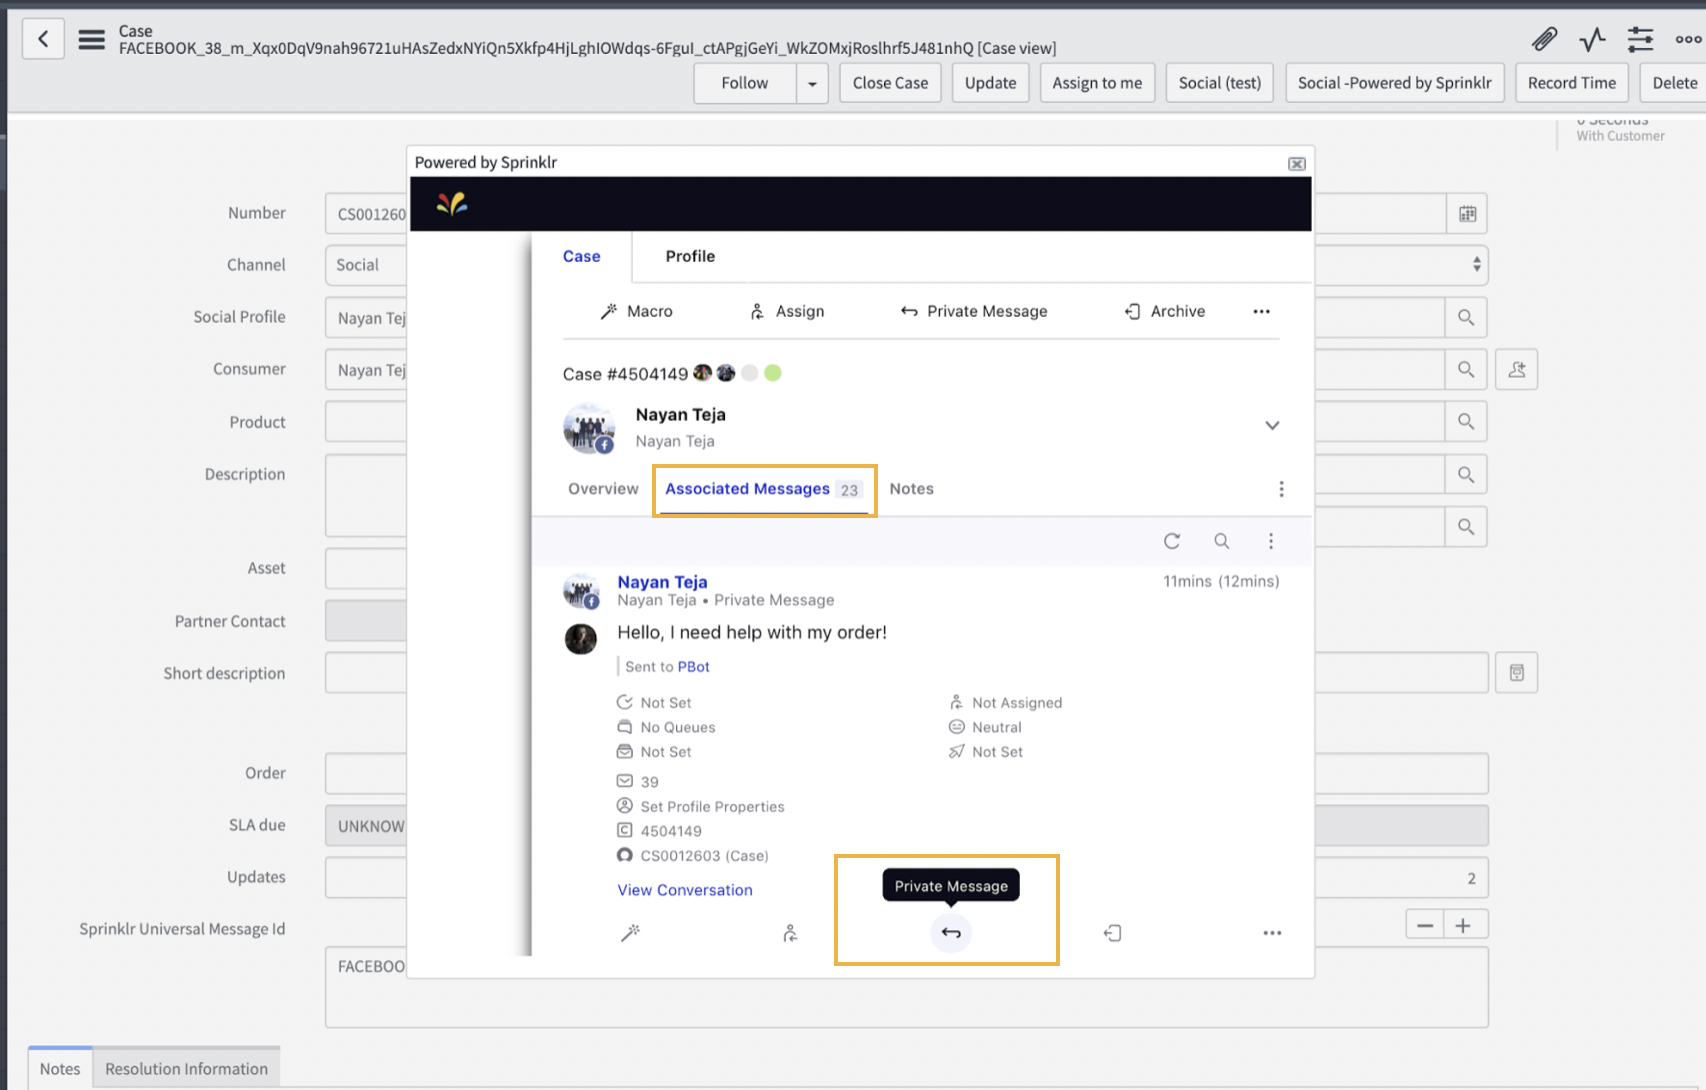This screenshot has width=1706, height=1090.
Task: Open the calendar icon next to Number
Action: (x=1467, y=213)
